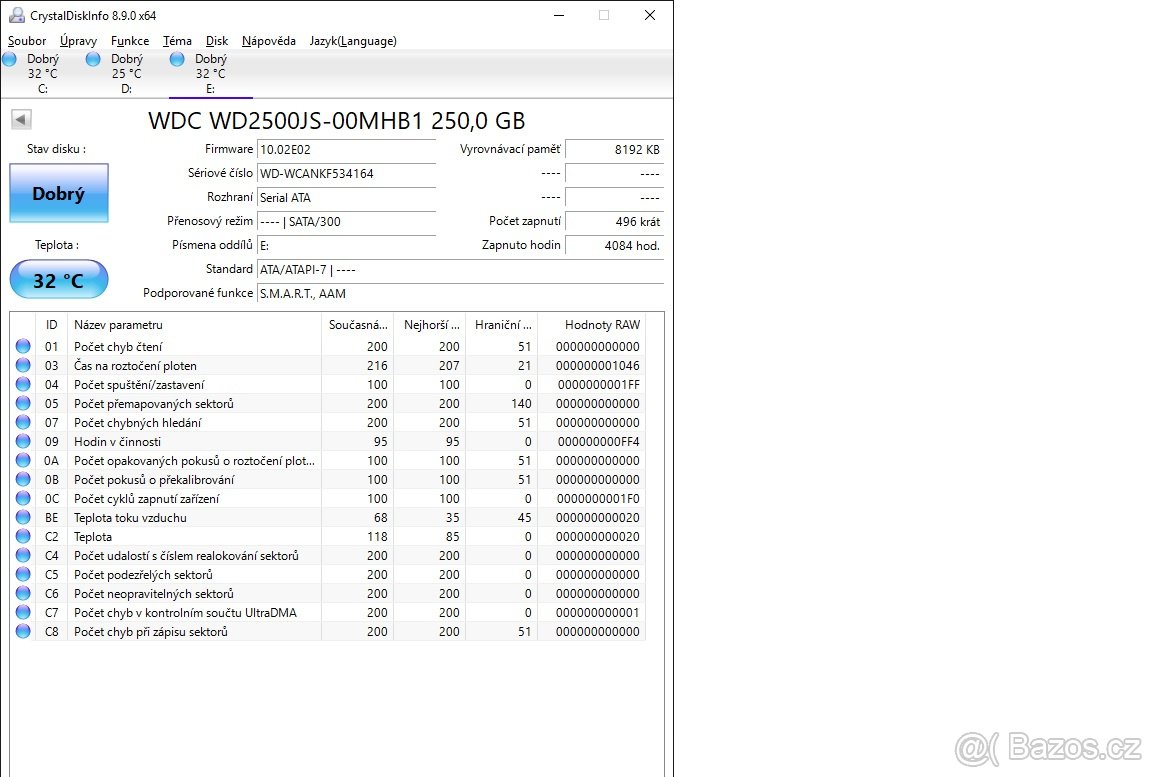The height and width of the screenshot is (777, 1152).
Task: Click status orb for Počet chyb při zápisu sektorů
Action: 23,632
